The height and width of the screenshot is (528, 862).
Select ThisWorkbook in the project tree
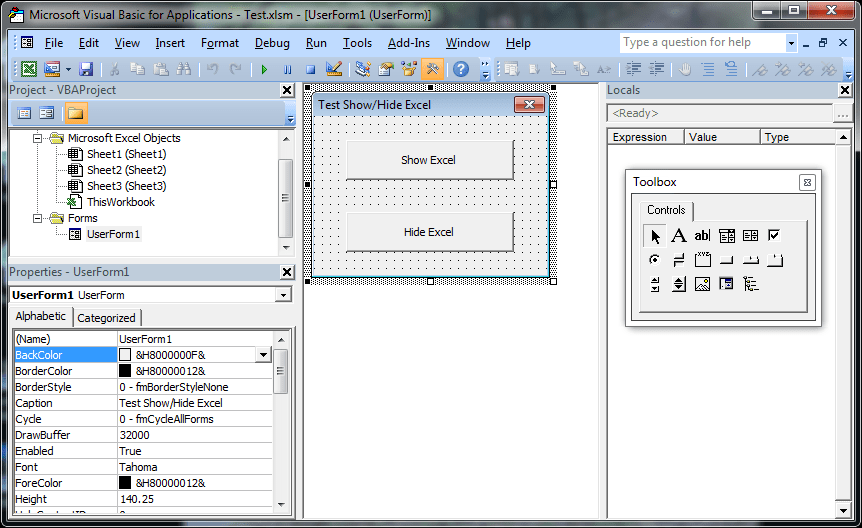[120, 202]
